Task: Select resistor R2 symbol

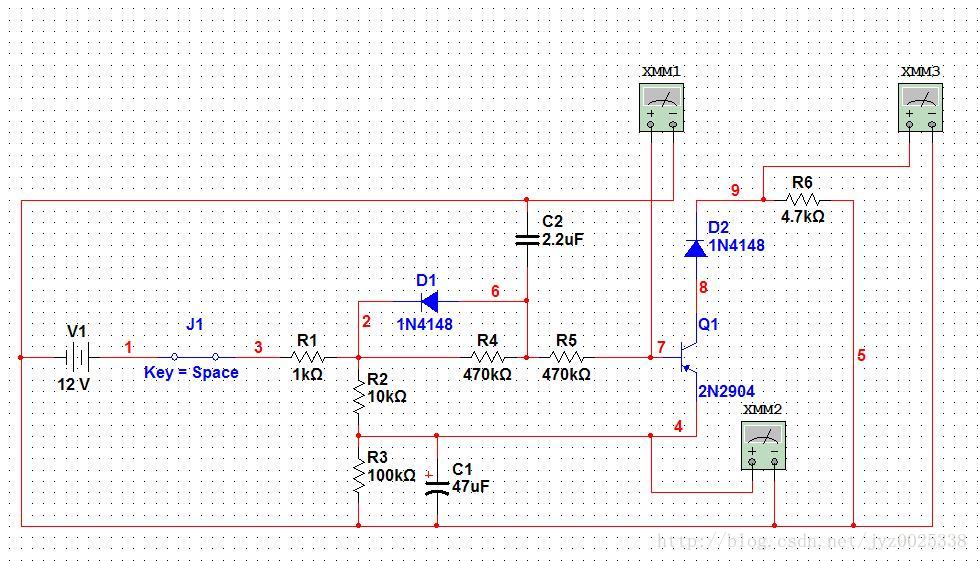Action: (x=359, y=396)
